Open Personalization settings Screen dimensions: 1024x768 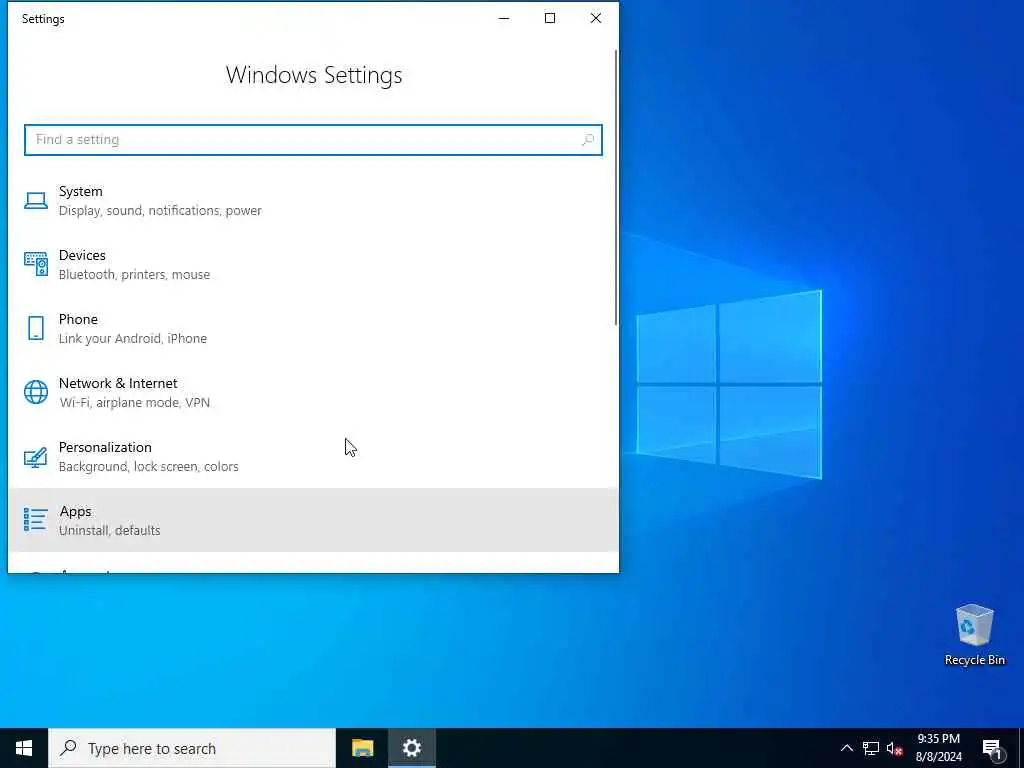313,456
